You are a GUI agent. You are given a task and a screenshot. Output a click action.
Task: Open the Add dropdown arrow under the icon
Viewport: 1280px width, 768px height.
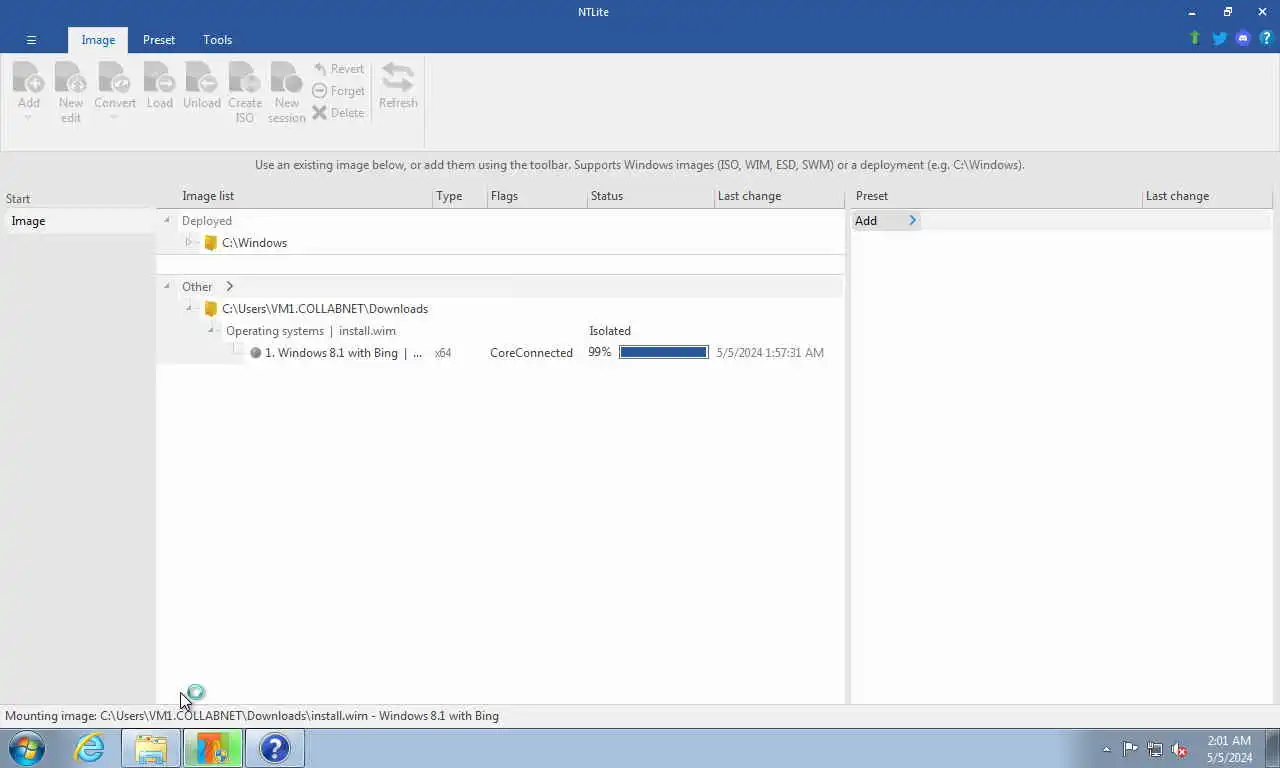tap(28, 117)
